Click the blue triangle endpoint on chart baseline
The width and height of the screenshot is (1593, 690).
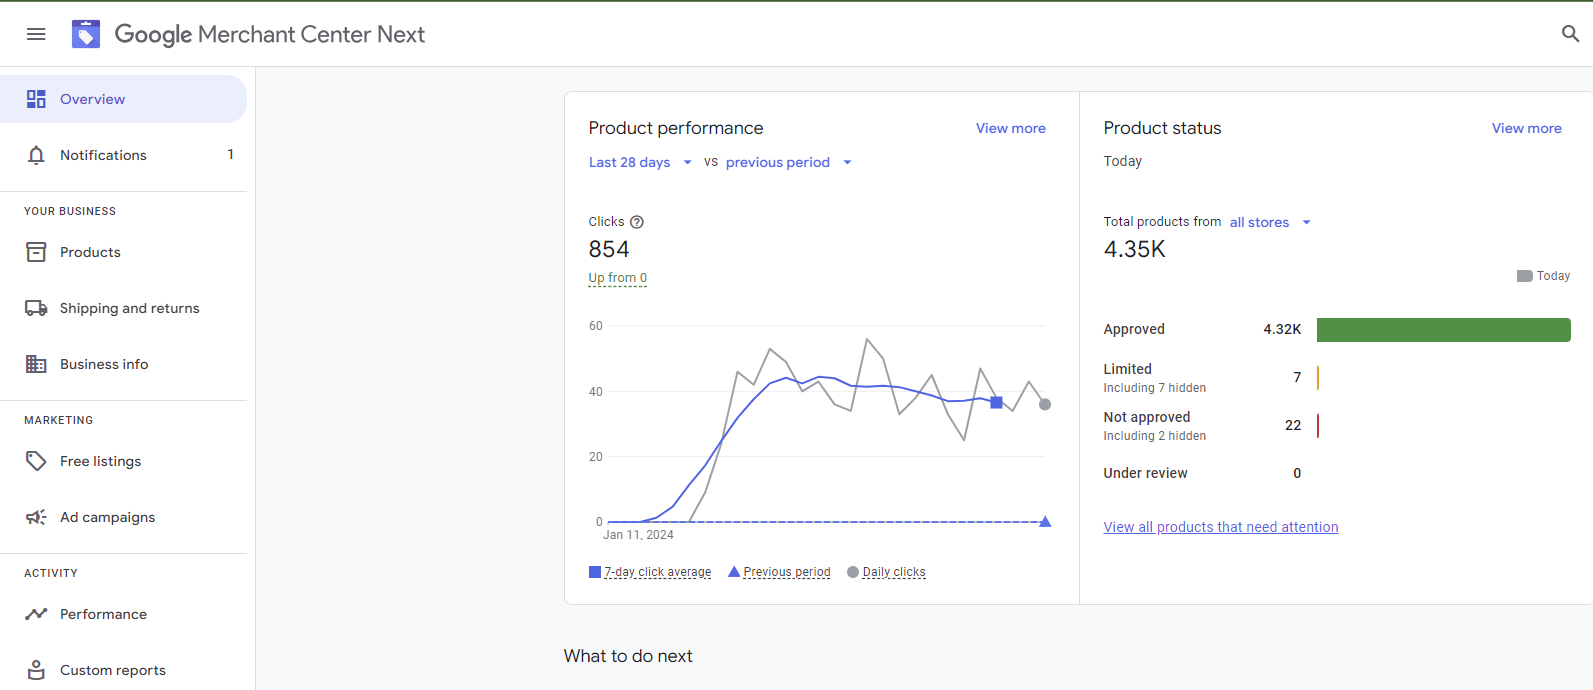(x=1045, y=522)
